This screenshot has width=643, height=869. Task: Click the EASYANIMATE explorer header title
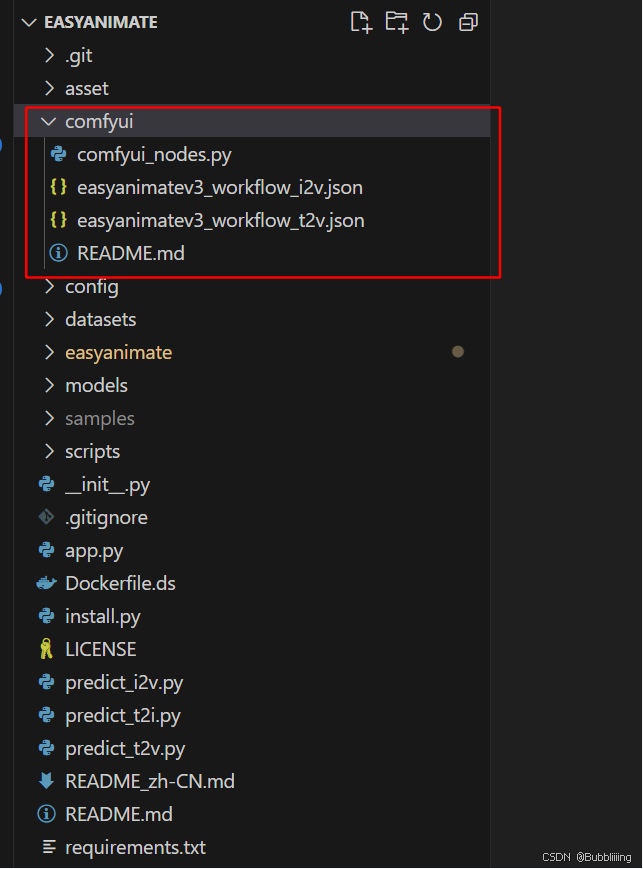pyautogui.click(x=101, y=23)
